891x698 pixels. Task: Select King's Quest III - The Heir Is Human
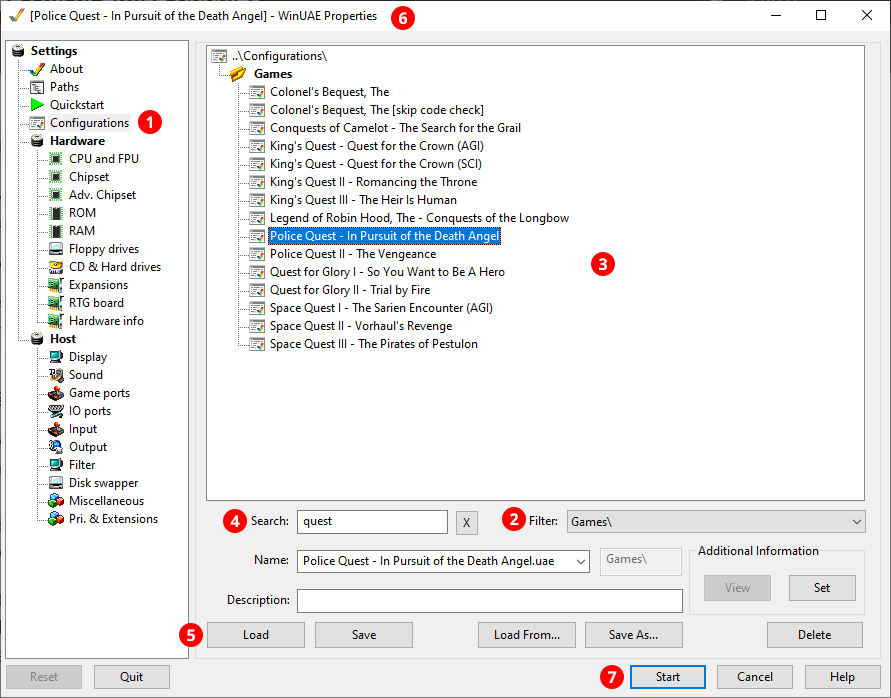point(363,200)
